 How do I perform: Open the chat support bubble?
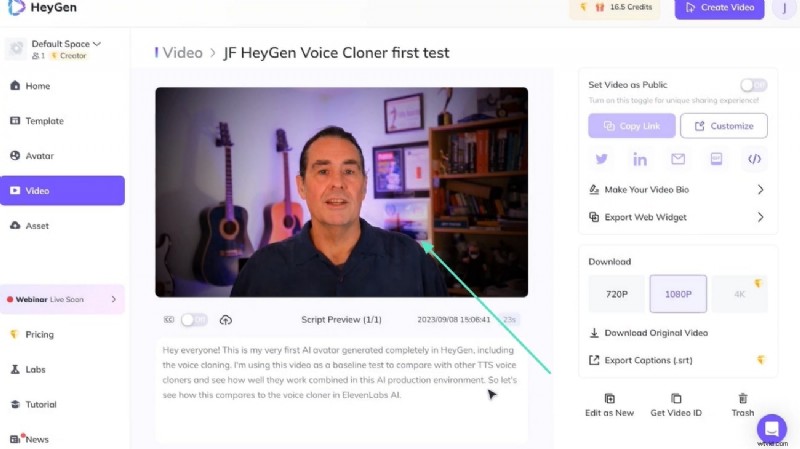tap(771, 429)
